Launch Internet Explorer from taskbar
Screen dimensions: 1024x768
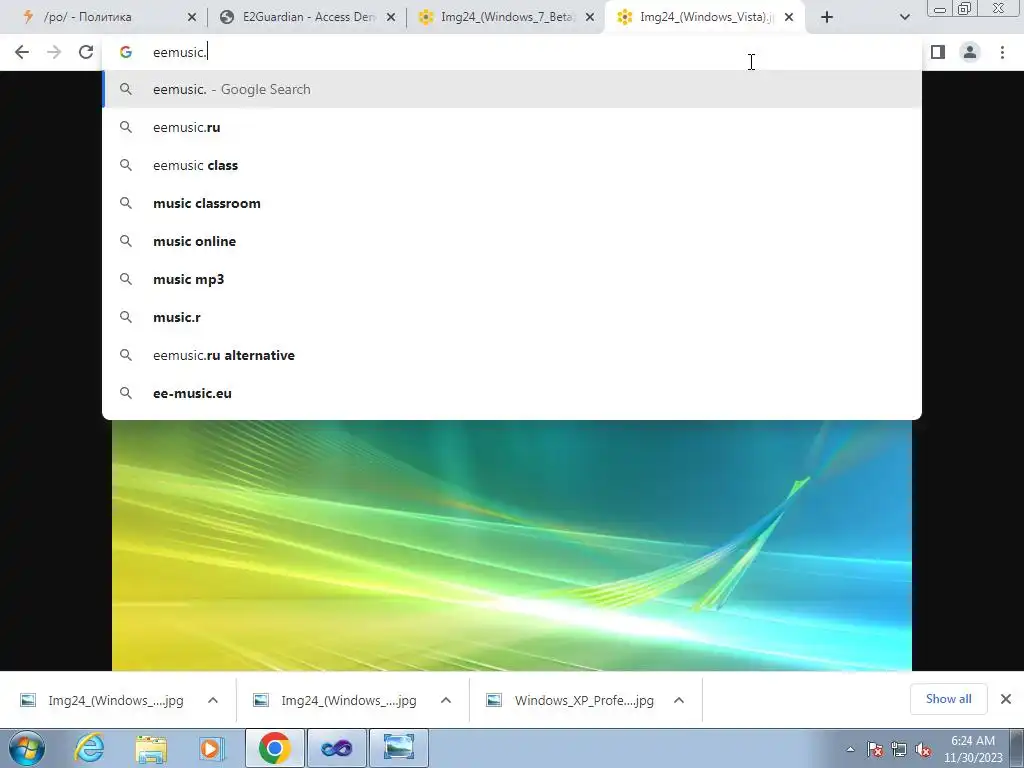click(x=89, y=748)
